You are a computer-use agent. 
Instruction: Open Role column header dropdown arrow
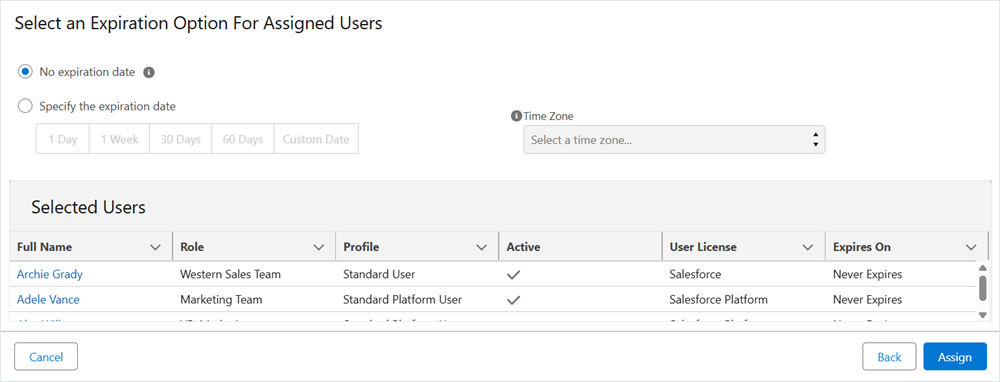coord(319,247)
